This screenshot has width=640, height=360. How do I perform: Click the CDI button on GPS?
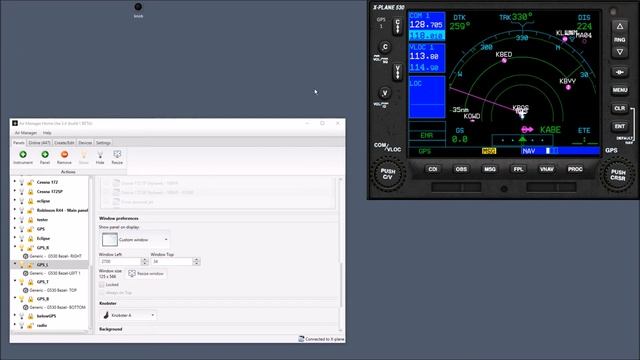coord(433,169)
